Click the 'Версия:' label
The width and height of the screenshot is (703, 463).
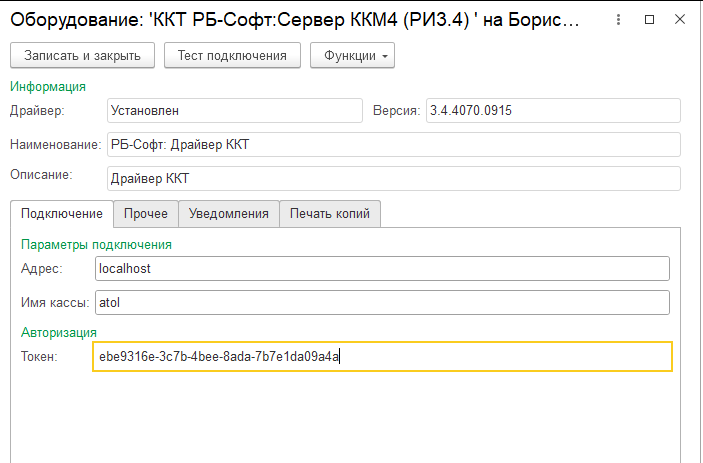[x=396, y=111]
